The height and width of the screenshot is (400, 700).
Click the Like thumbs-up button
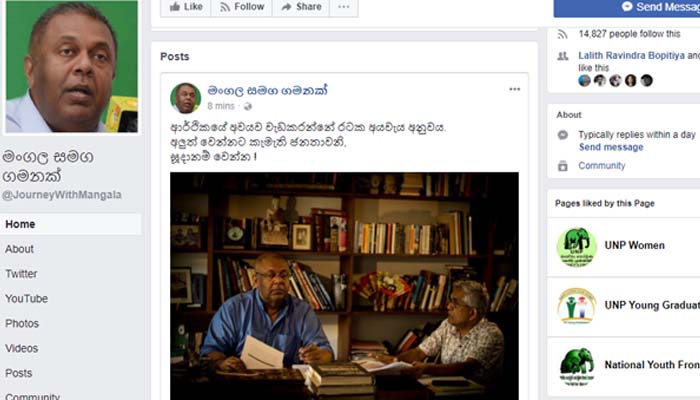coord(186,7)
